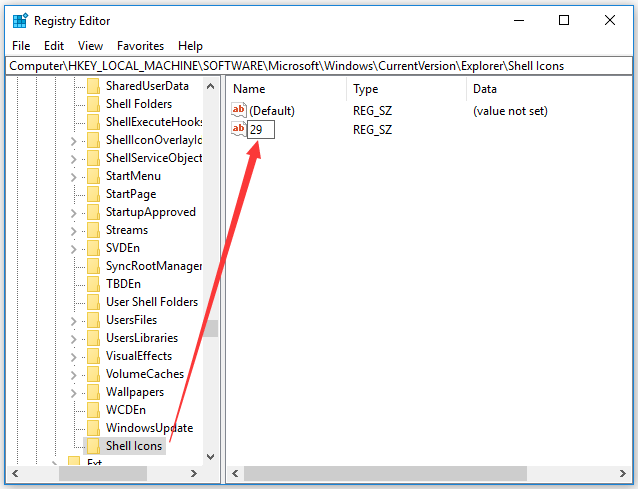
Task: Select the User Shell Folders folder icon
Action: [x=94, y=302]
